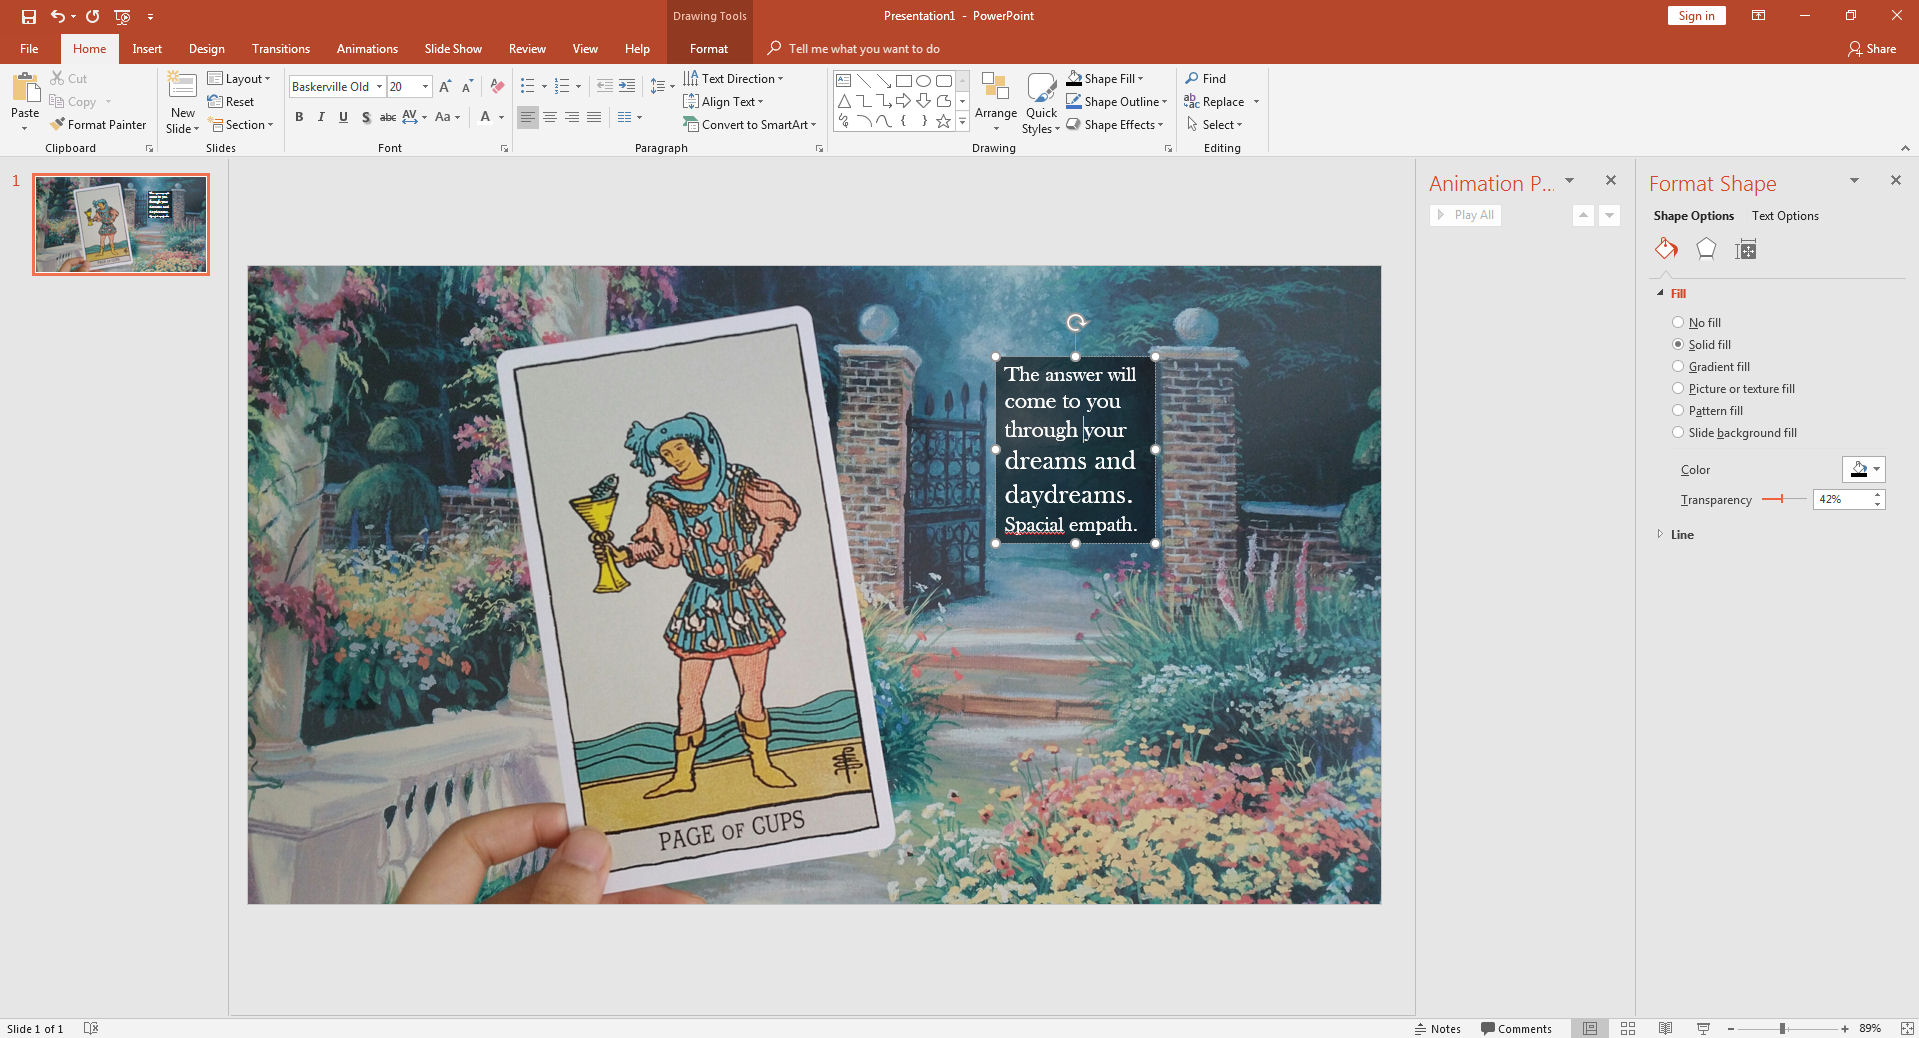Viewport: 1919px width, 1038px height.
Task: Click the Save icon in title bar
Action: (x=29, y=16)
